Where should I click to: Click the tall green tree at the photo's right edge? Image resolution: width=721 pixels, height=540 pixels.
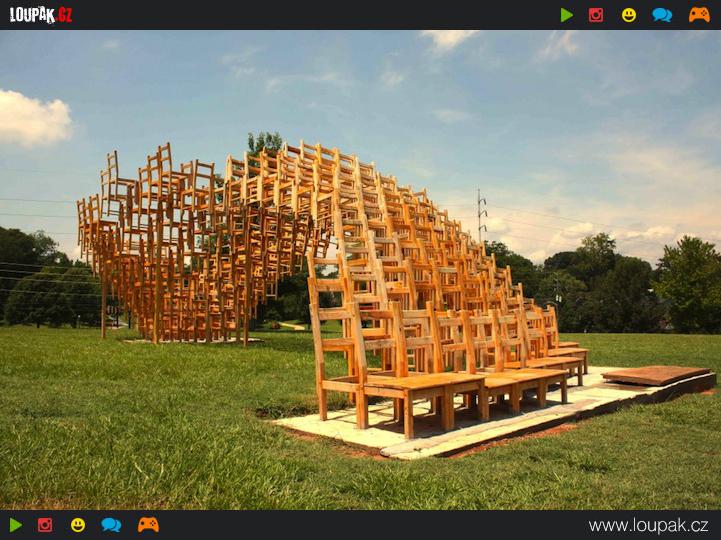(690, 285)
